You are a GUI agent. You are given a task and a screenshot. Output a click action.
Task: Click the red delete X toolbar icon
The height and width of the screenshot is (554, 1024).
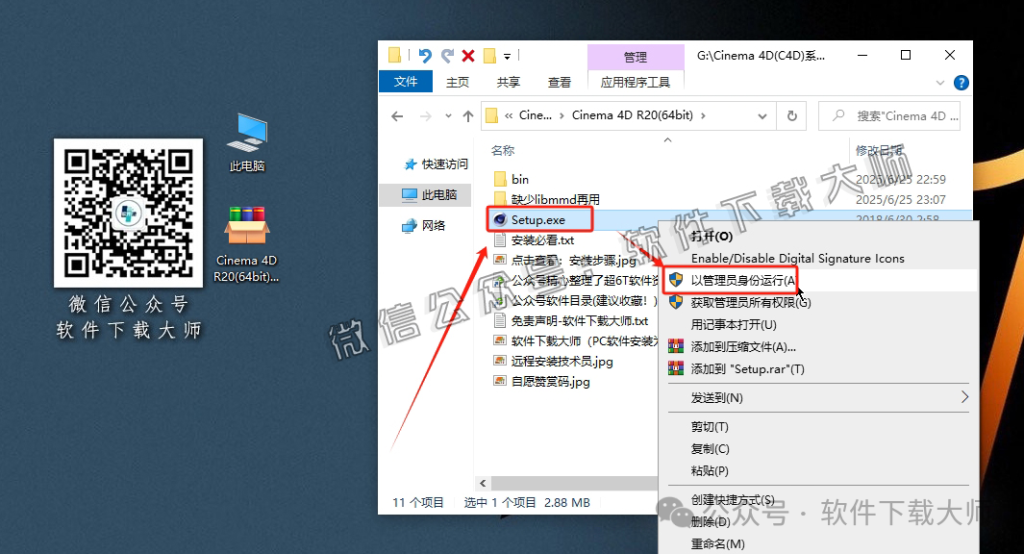(x=468, y=56)
